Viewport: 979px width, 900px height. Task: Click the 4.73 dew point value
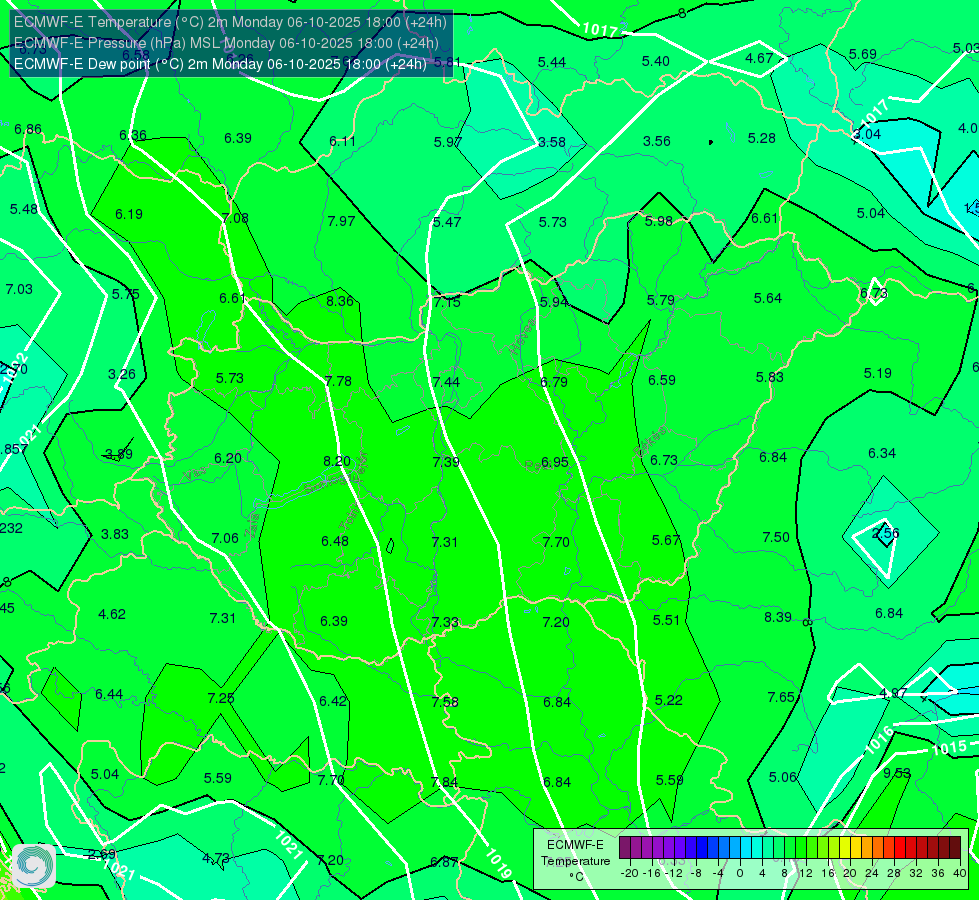pos(216,858)
